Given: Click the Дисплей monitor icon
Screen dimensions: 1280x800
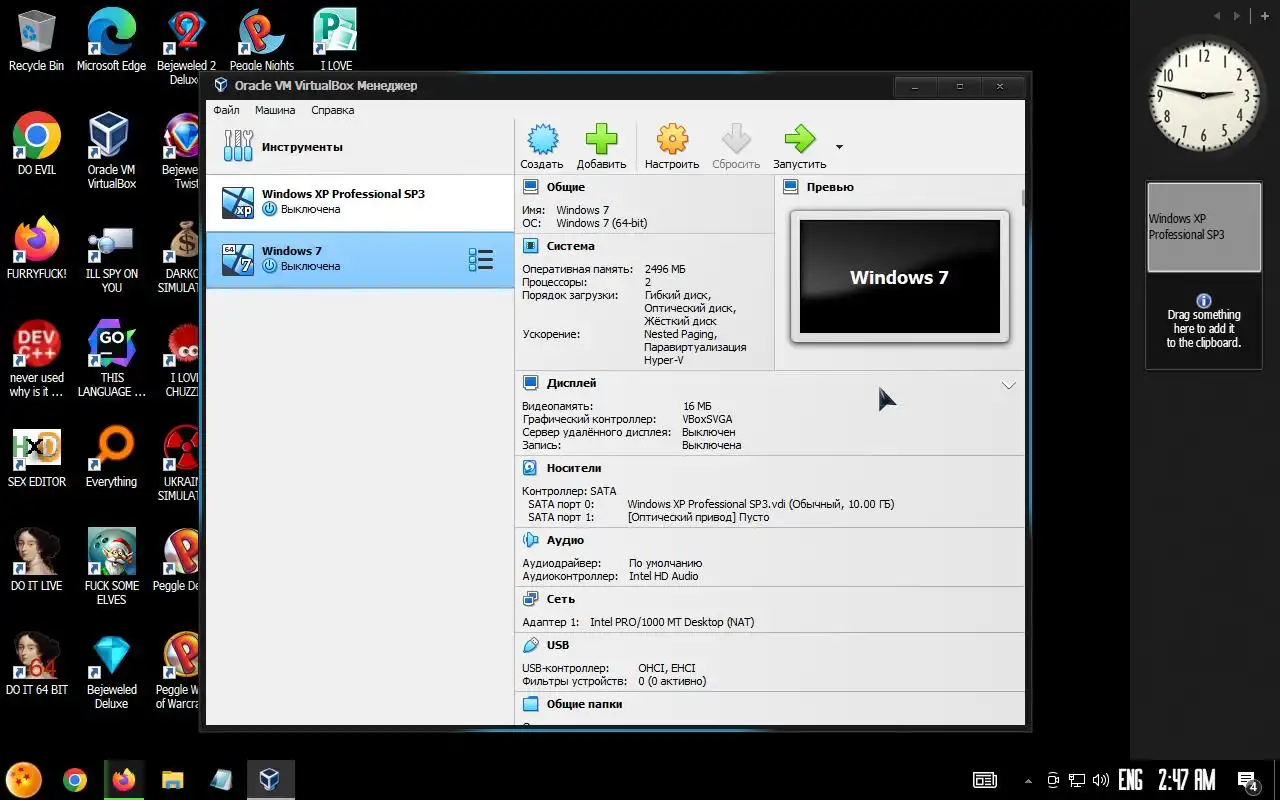Looking at the screenshot, I should pyautogui.click(x=530, y=383).
